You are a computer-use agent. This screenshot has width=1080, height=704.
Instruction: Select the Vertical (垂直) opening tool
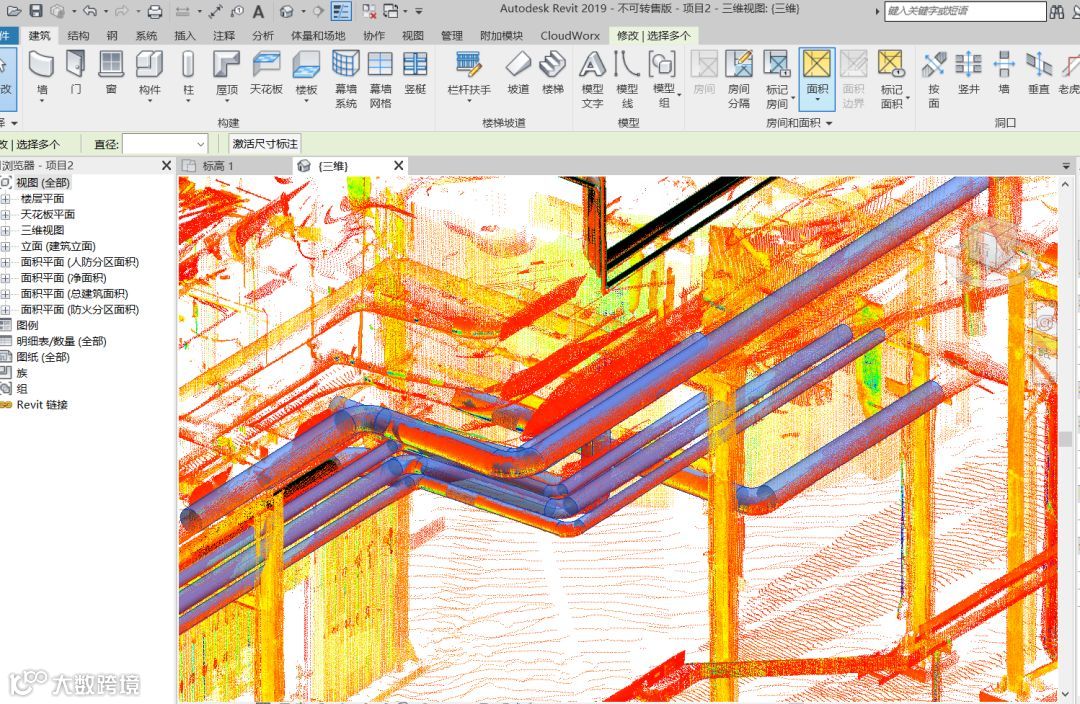1039,72
